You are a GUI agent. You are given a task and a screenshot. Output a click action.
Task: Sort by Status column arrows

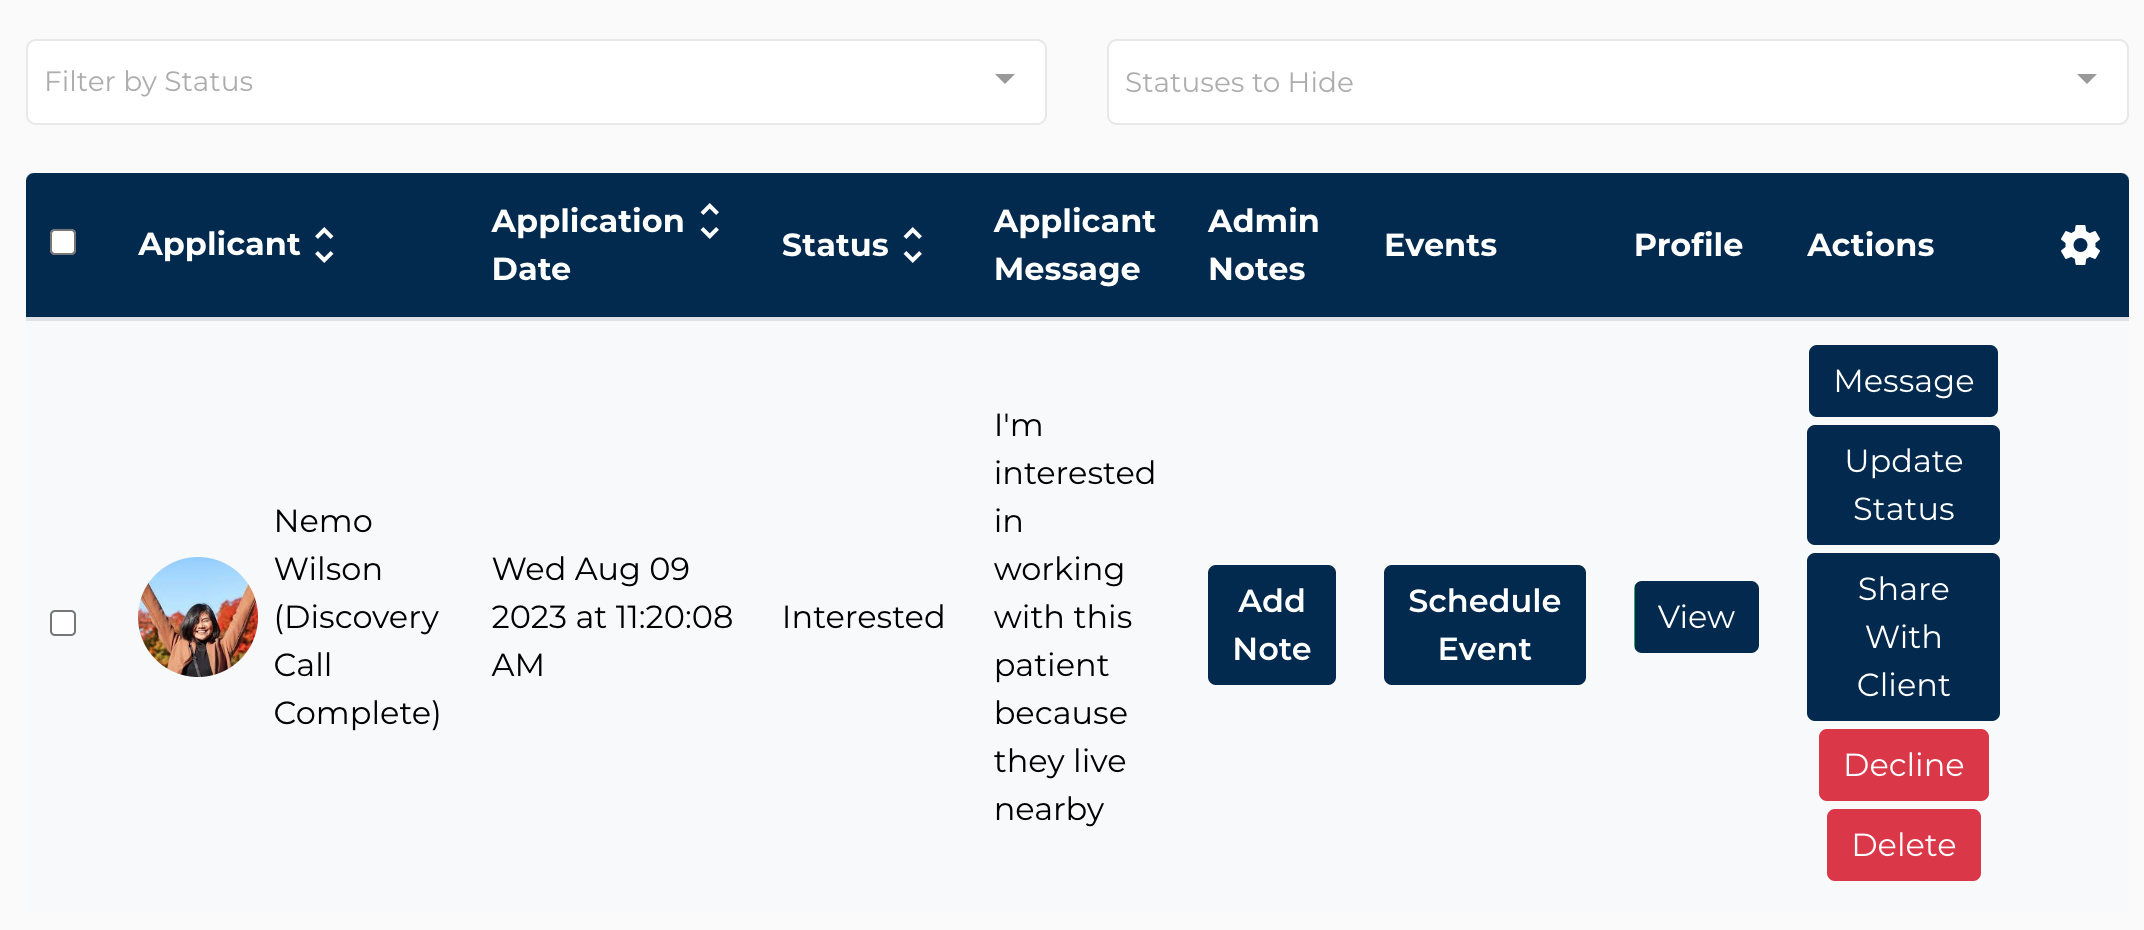coord(913,245)
